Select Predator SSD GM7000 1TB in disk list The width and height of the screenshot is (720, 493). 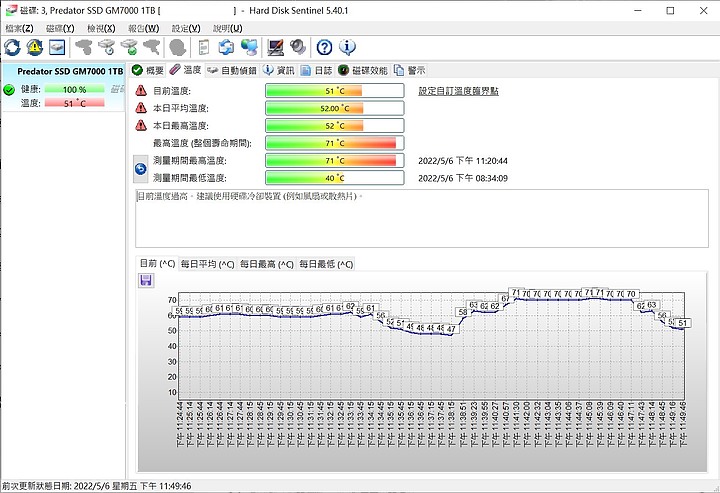[70, 71]
